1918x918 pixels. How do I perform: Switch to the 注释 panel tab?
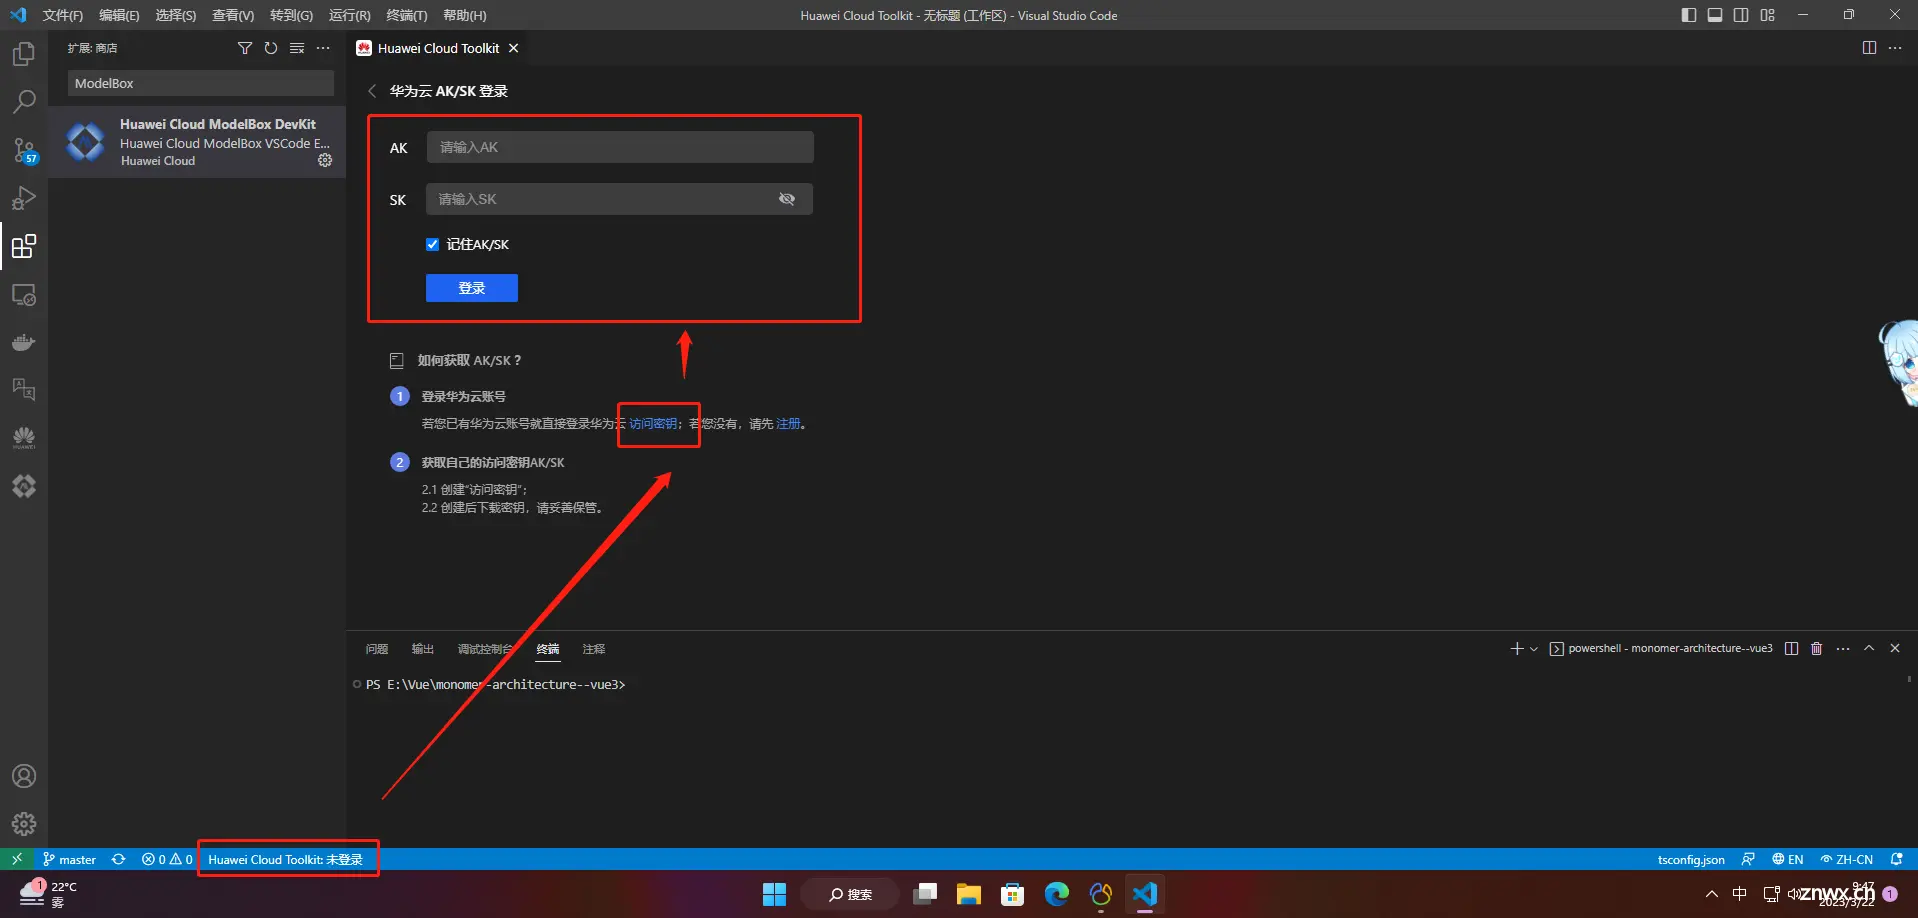click(594, 649)
